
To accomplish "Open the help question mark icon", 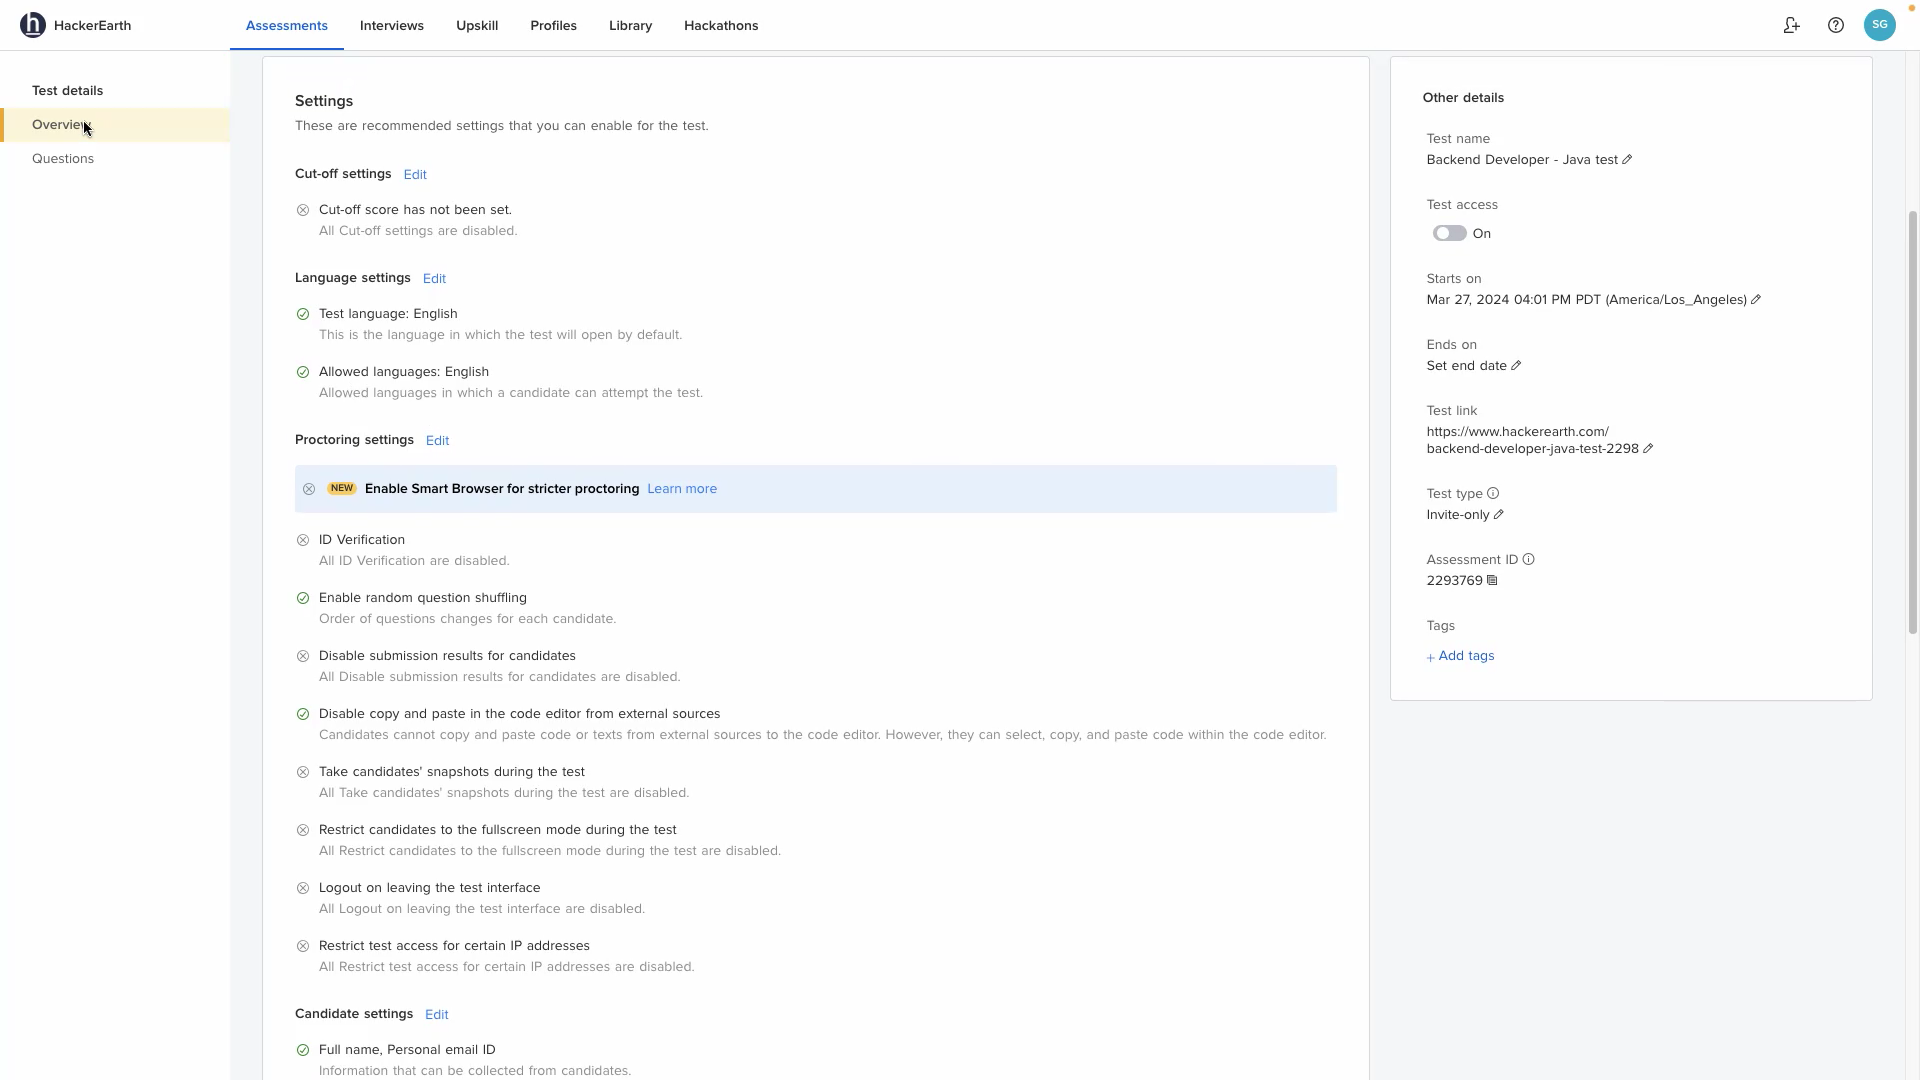I will coord(1836,26).
